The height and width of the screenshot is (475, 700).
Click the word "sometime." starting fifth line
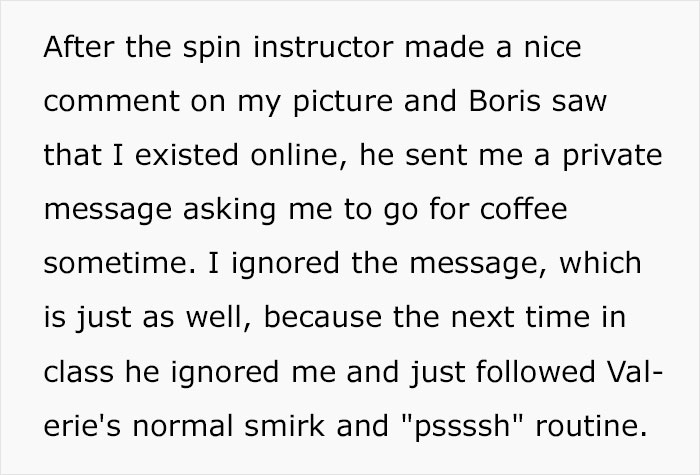pyautogui.click(x=120, y=263)
